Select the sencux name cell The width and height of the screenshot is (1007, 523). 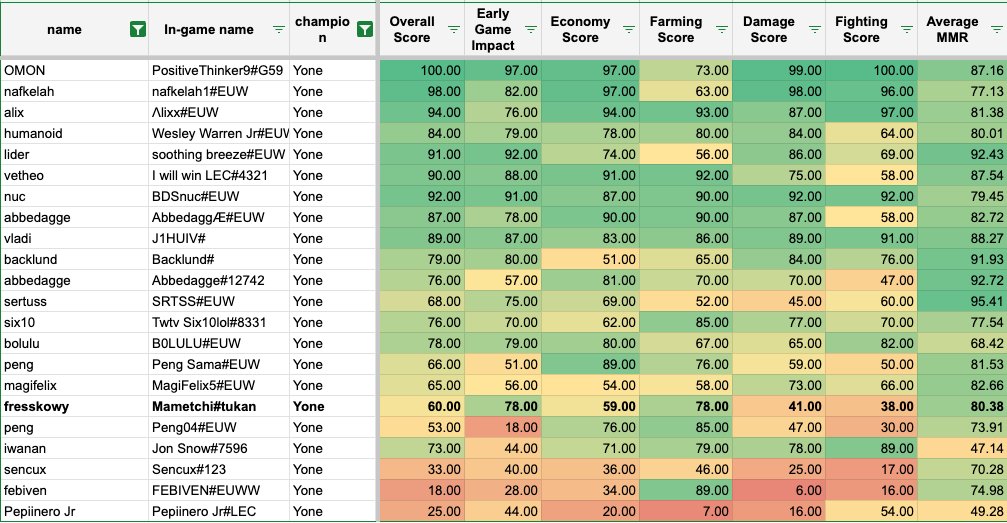pos(74,469)
